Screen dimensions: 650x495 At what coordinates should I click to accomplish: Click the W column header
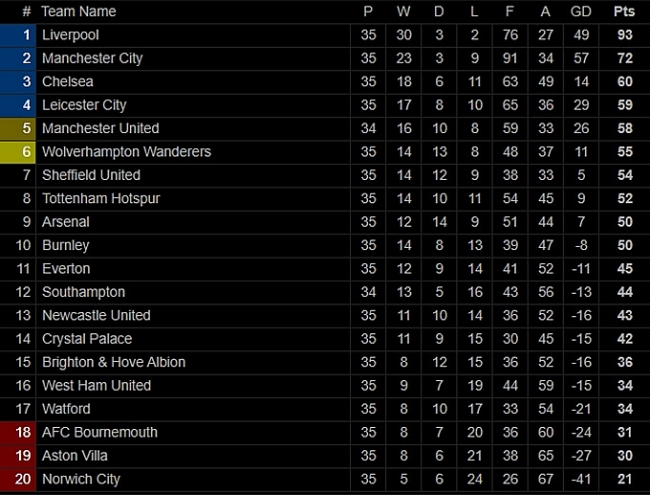[403, 12]
